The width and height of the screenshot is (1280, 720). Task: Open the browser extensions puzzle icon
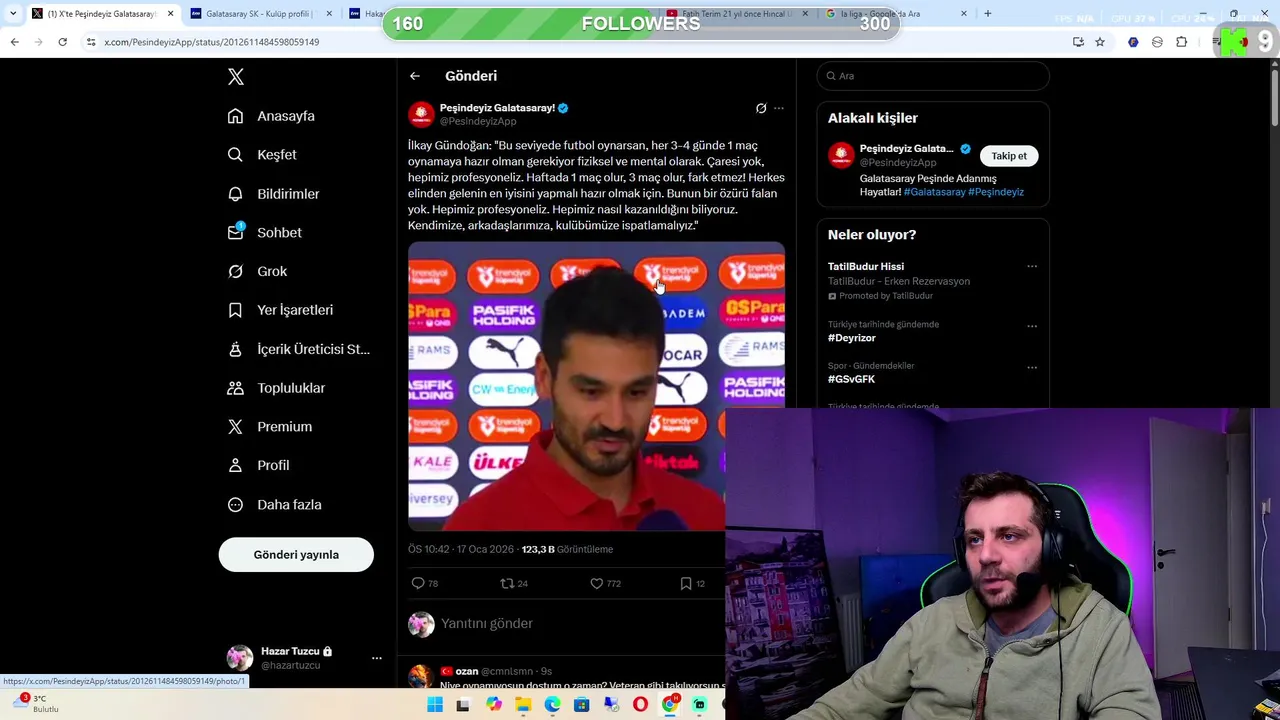1181,42
